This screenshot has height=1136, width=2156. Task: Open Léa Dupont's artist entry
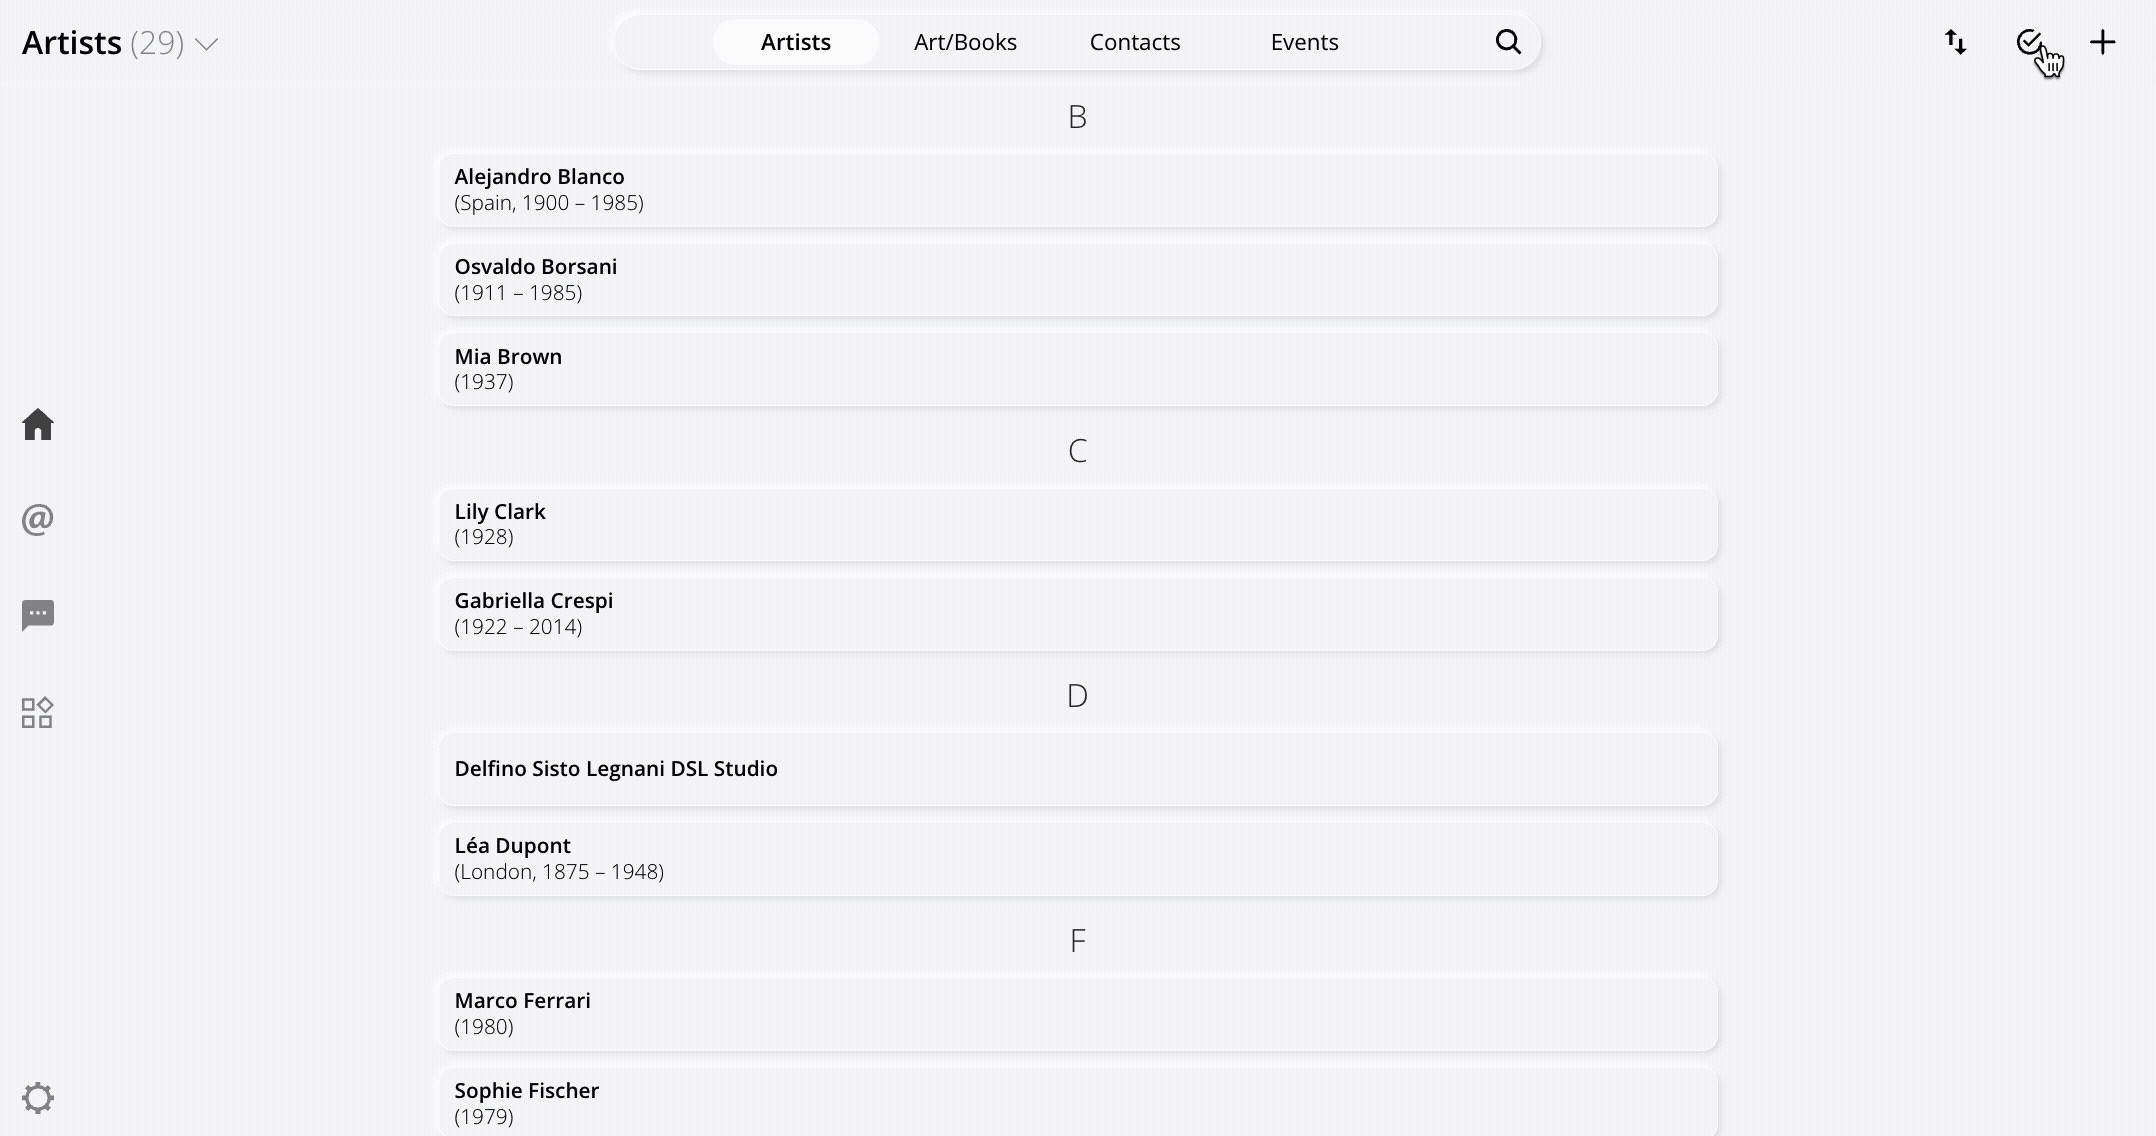click(x=1077, y=858)
